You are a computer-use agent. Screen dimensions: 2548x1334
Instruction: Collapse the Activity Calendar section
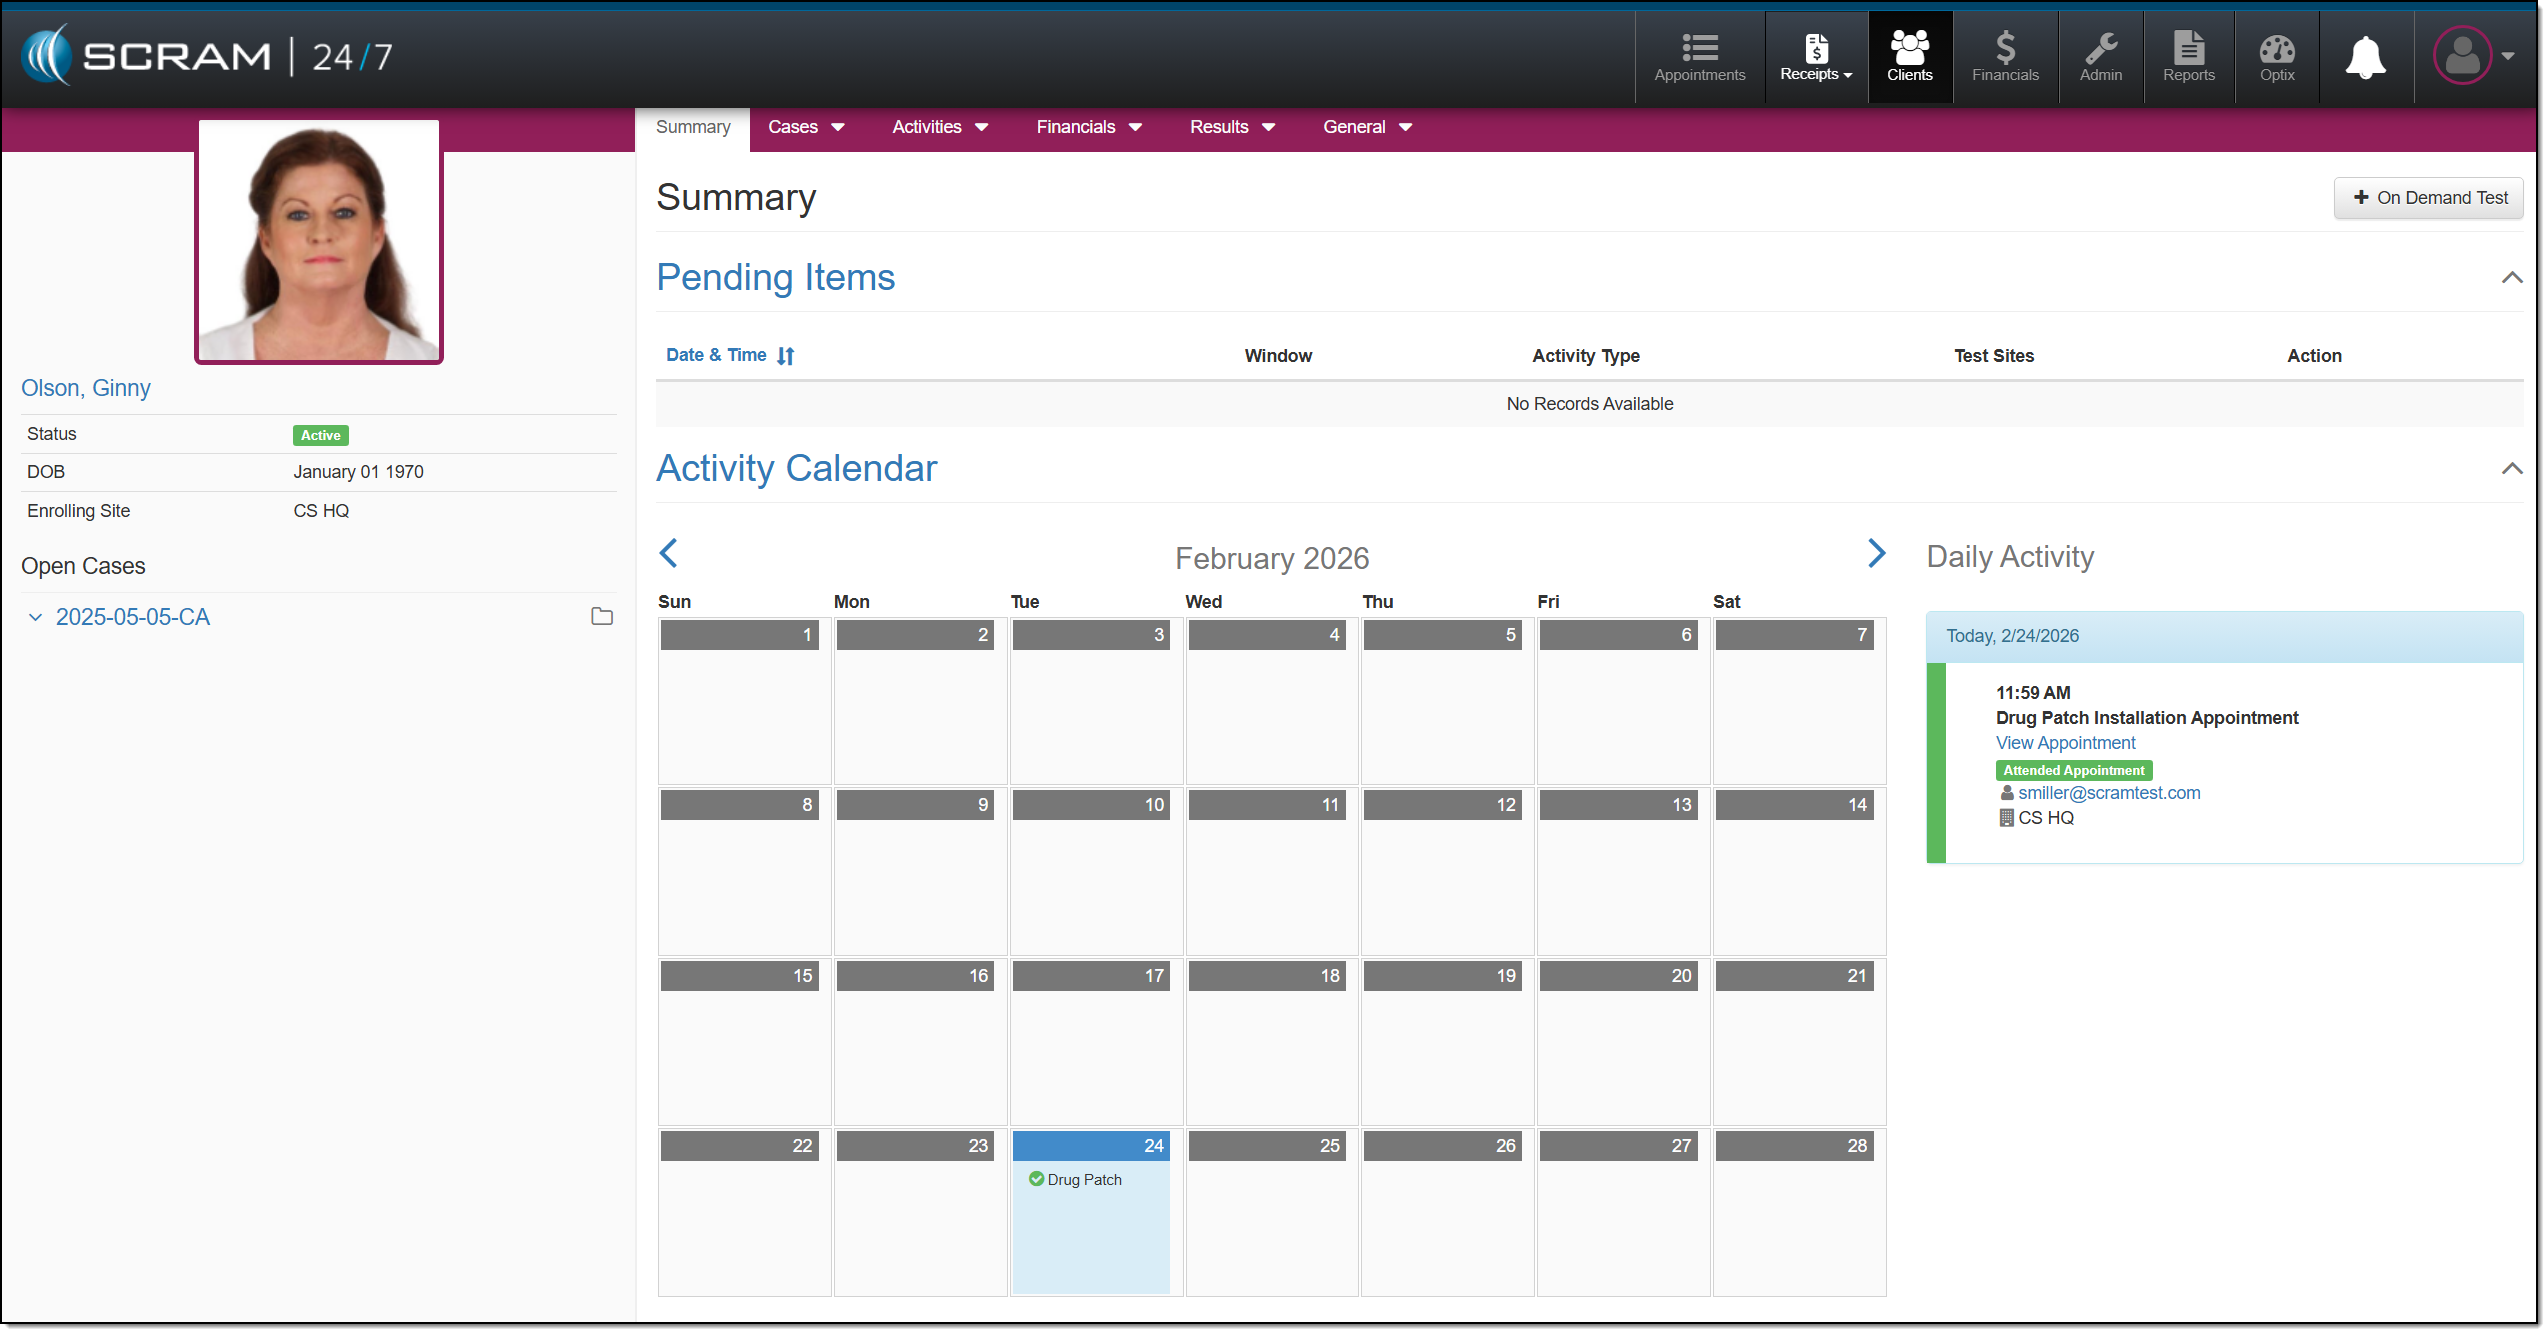click(x=2511, y=469)
